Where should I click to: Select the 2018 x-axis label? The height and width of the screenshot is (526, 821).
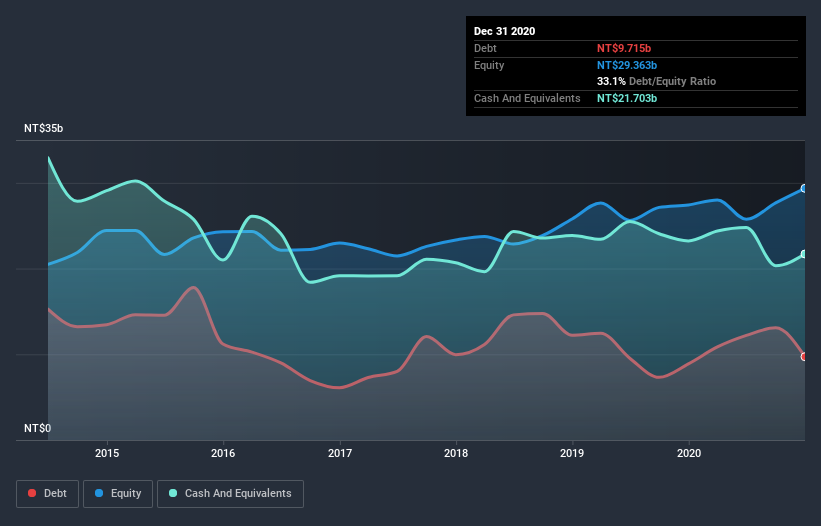[456, 453]
